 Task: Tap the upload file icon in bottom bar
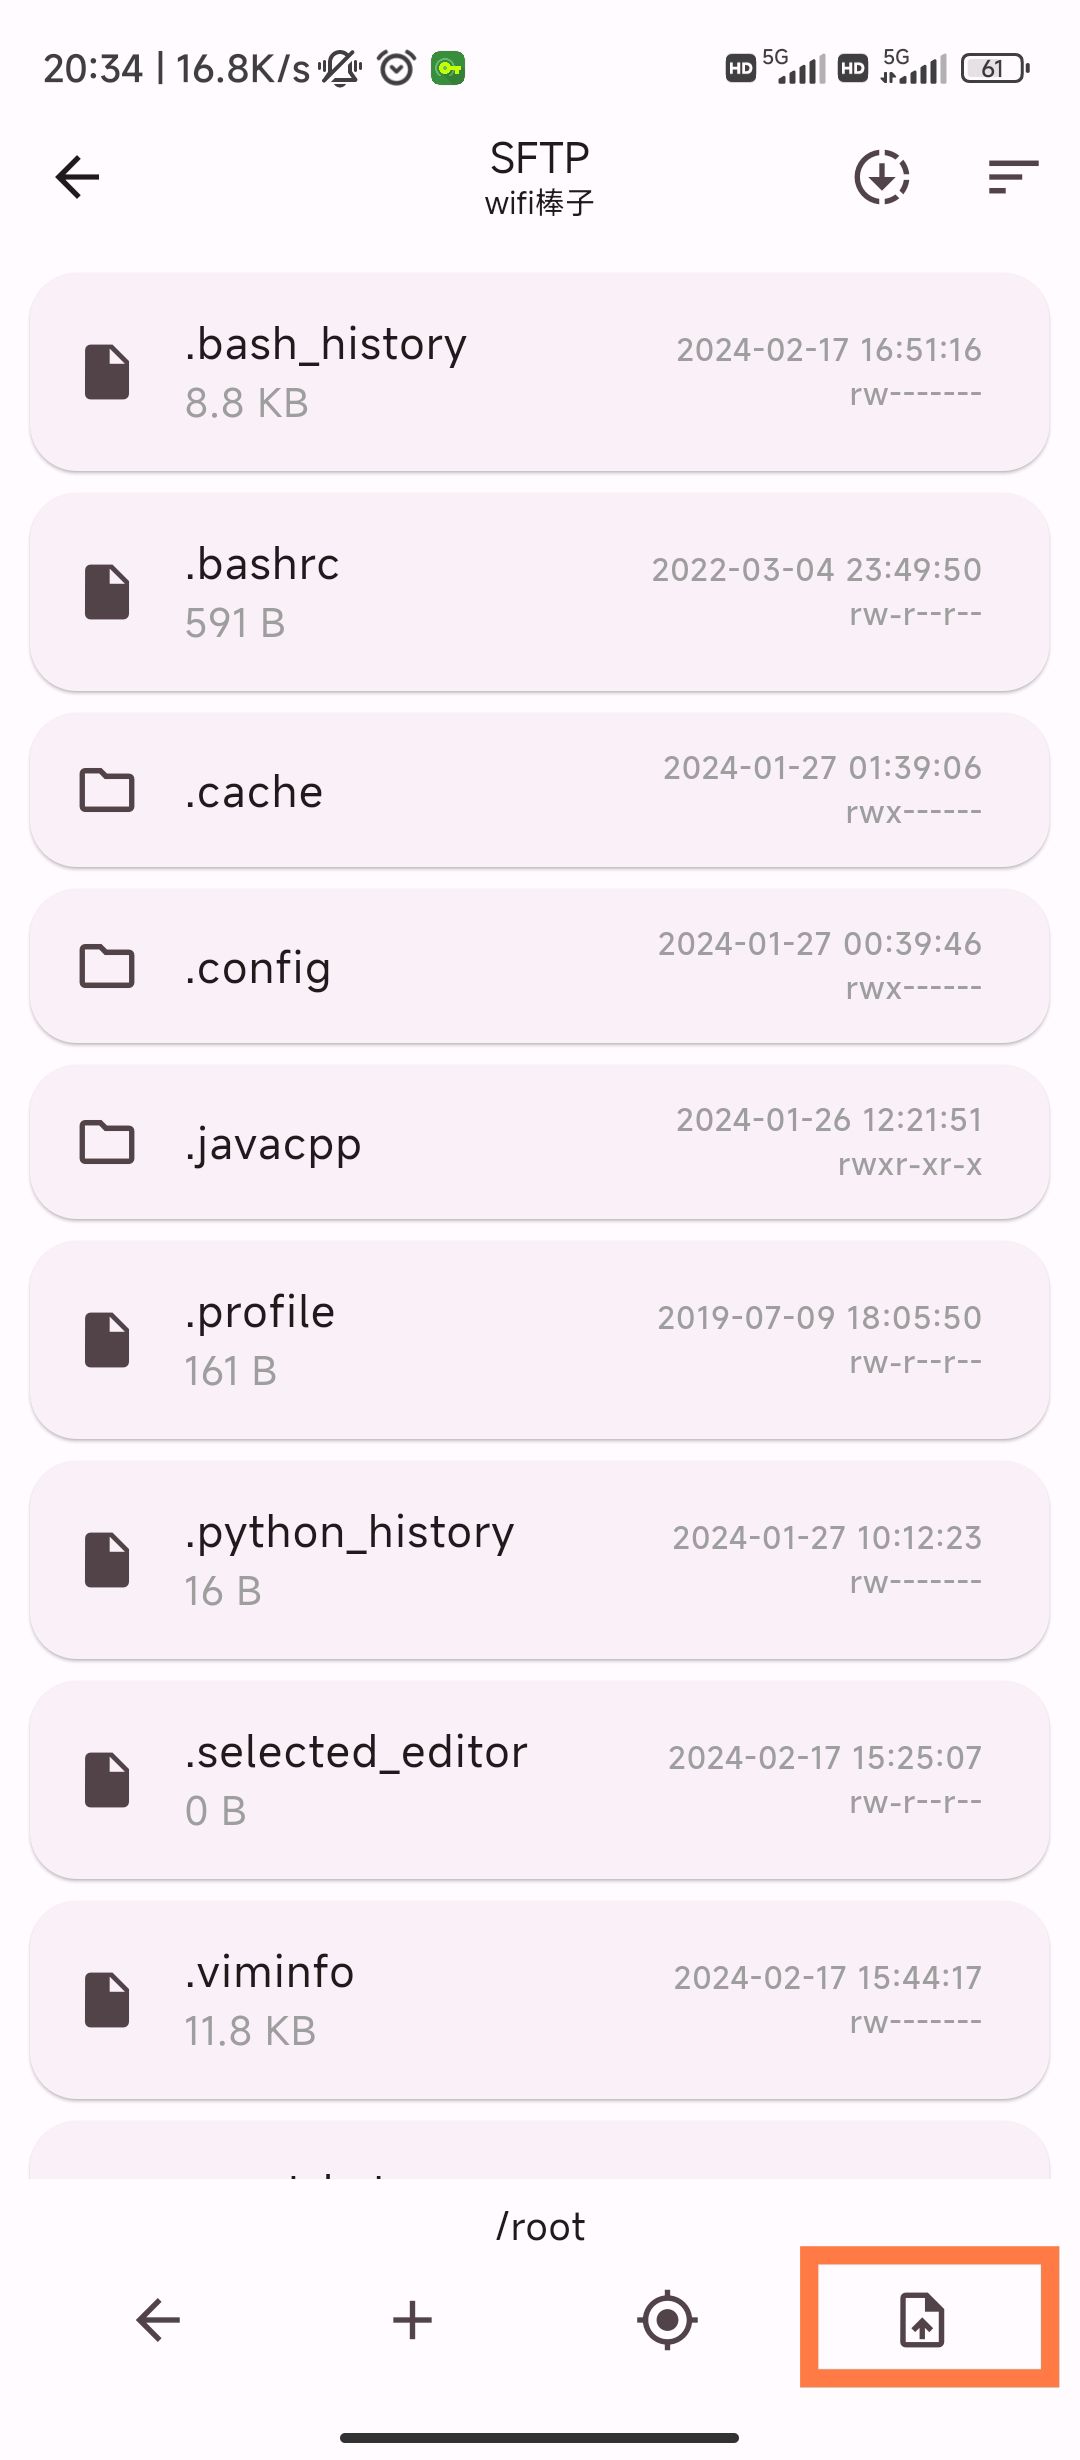pos(922,2320)
